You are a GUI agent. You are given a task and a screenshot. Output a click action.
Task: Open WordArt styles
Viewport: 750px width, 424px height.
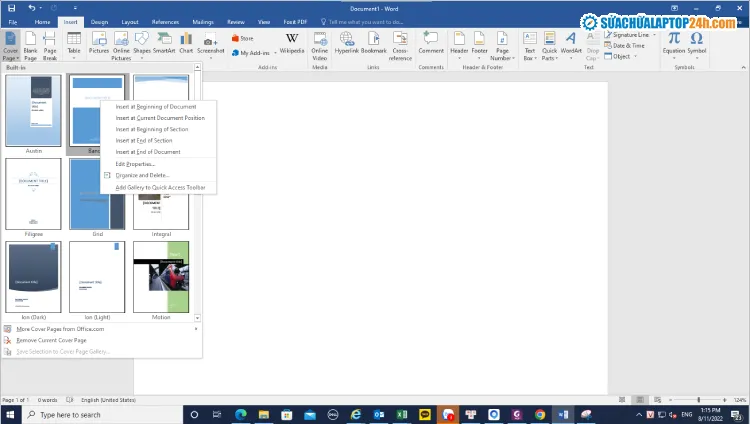[x=571, y=45]
